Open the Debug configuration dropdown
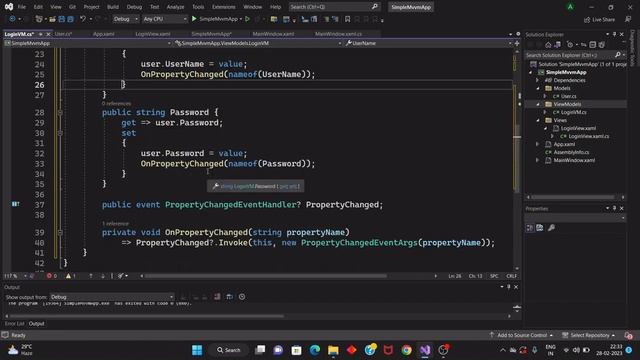 coord(125,19)
